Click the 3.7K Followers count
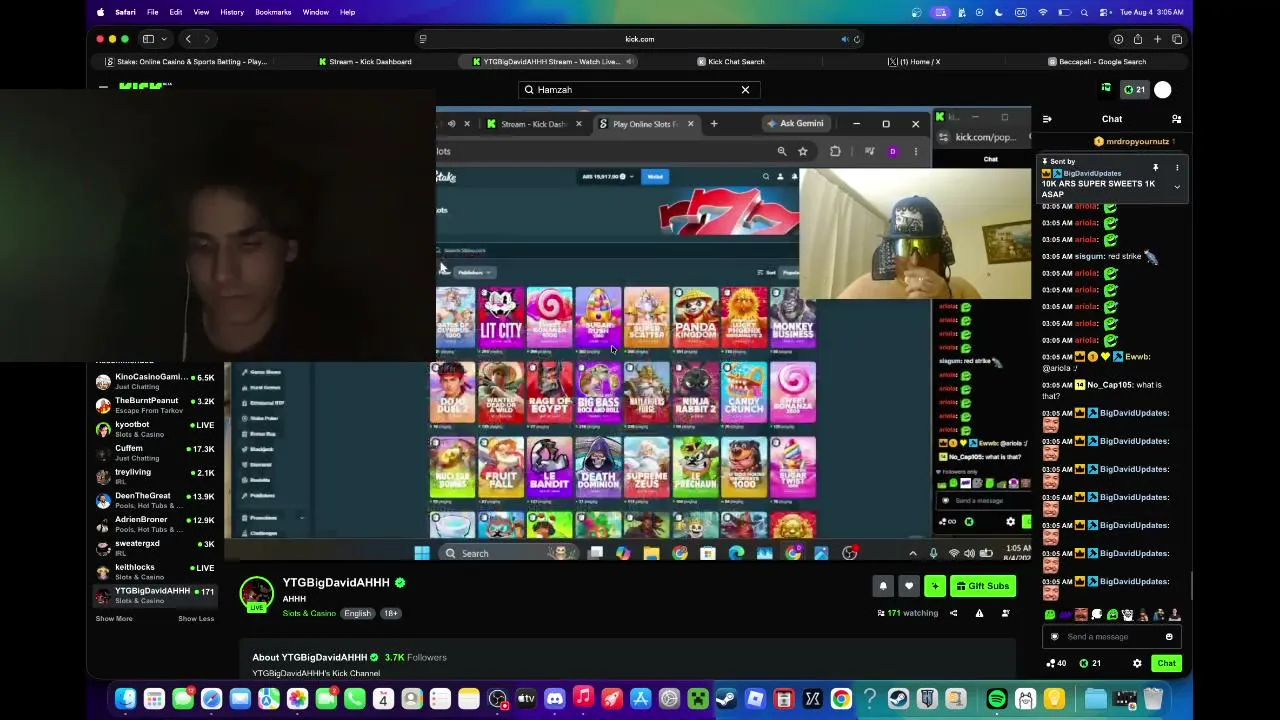The image size is (1280, 720). [x=416, y=657]
